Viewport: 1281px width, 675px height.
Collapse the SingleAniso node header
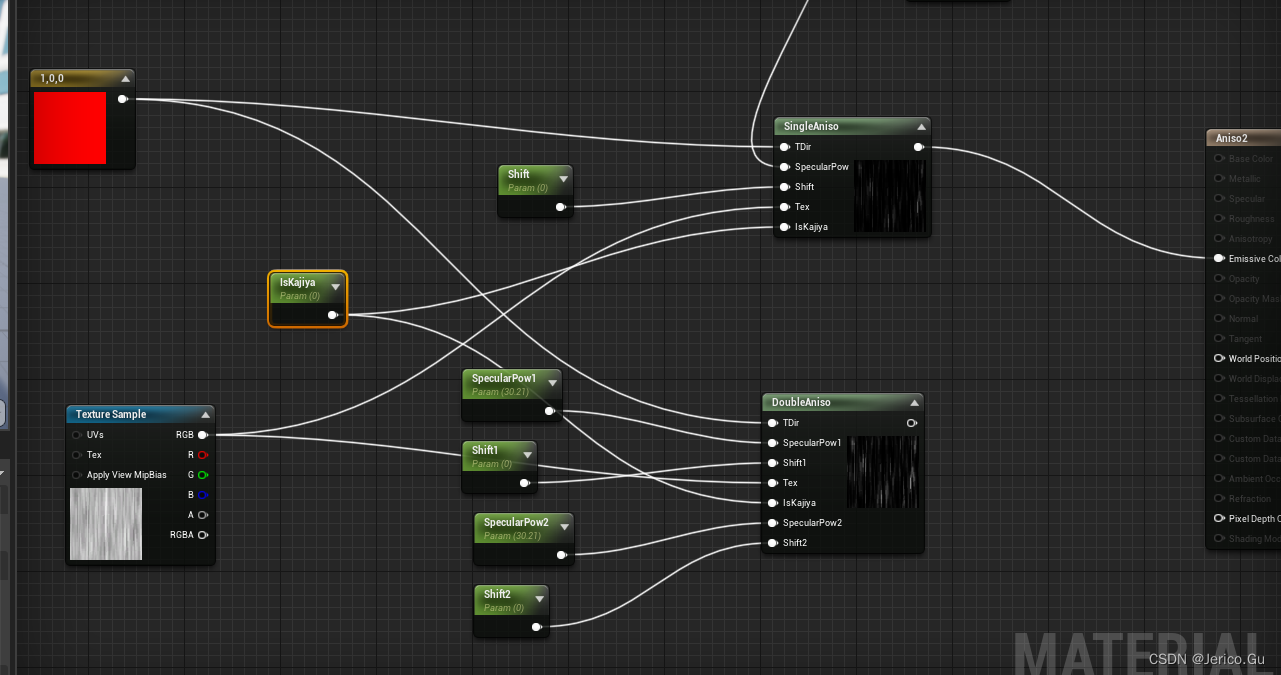[921, 126]
